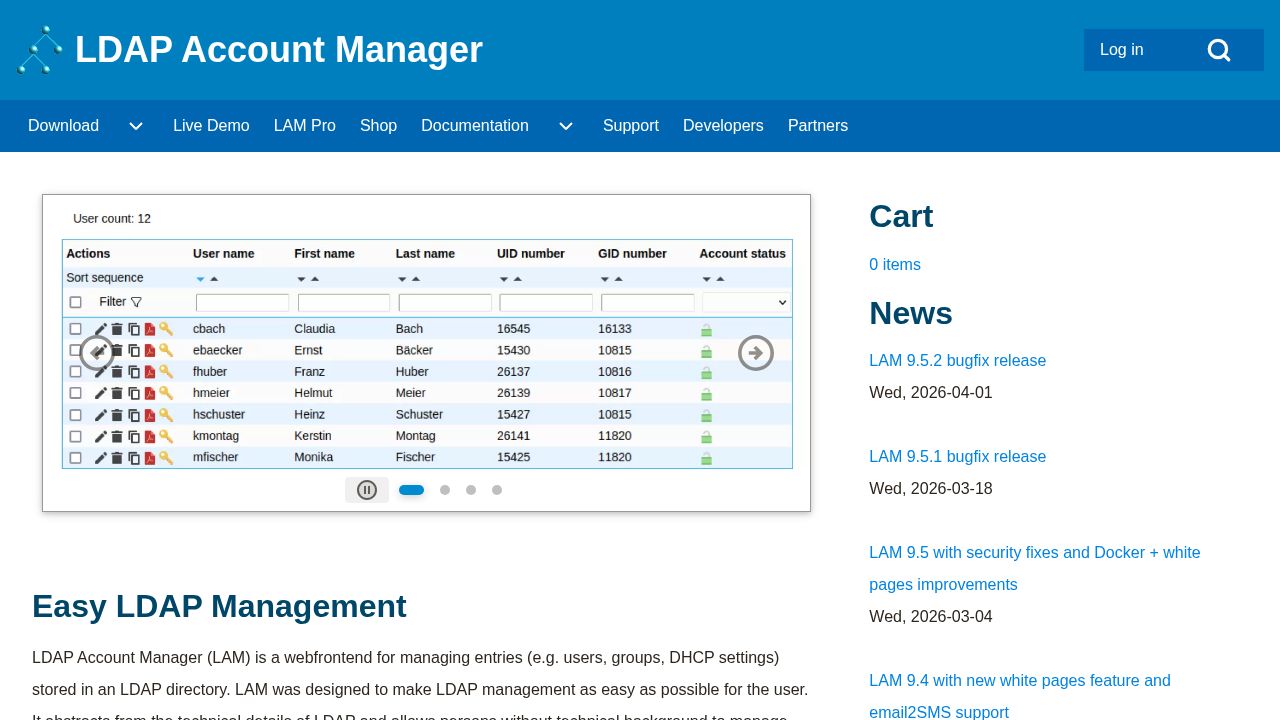Click the Log in button
This screenshot has width=1280, height=720.
1122,50
